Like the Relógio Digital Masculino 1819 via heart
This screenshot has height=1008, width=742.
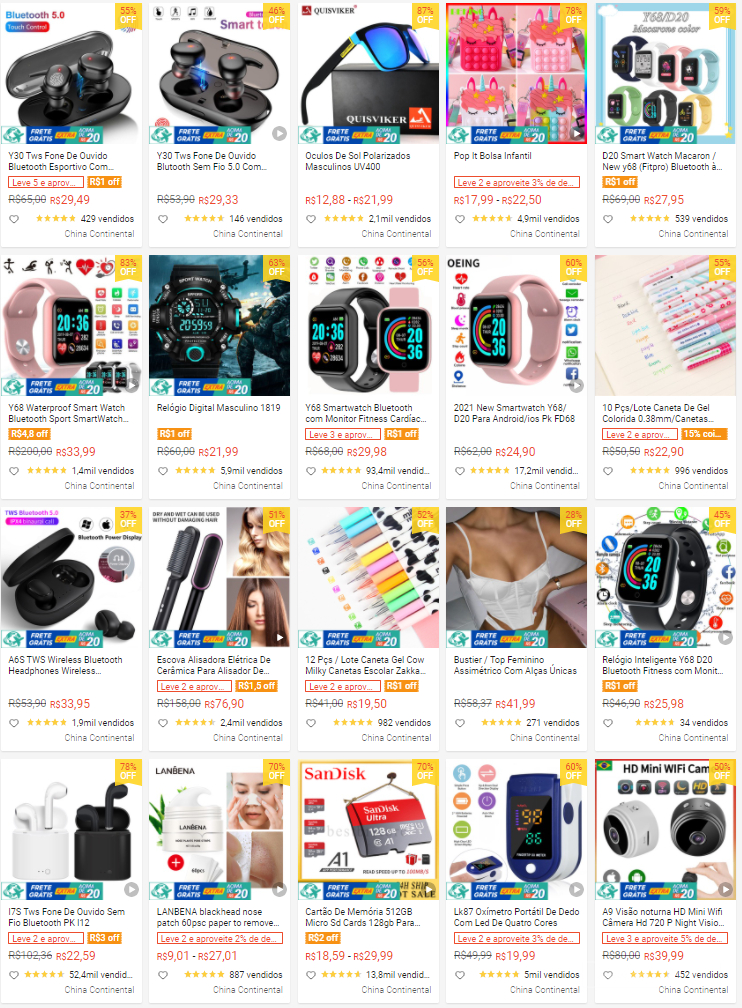tap(163, 471)
